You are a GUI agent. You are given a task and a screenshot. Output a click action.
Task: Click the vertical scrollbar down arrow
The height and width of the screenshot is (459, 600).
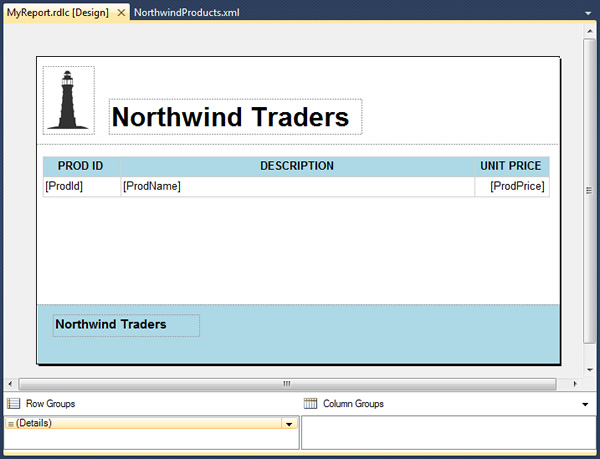589,370
